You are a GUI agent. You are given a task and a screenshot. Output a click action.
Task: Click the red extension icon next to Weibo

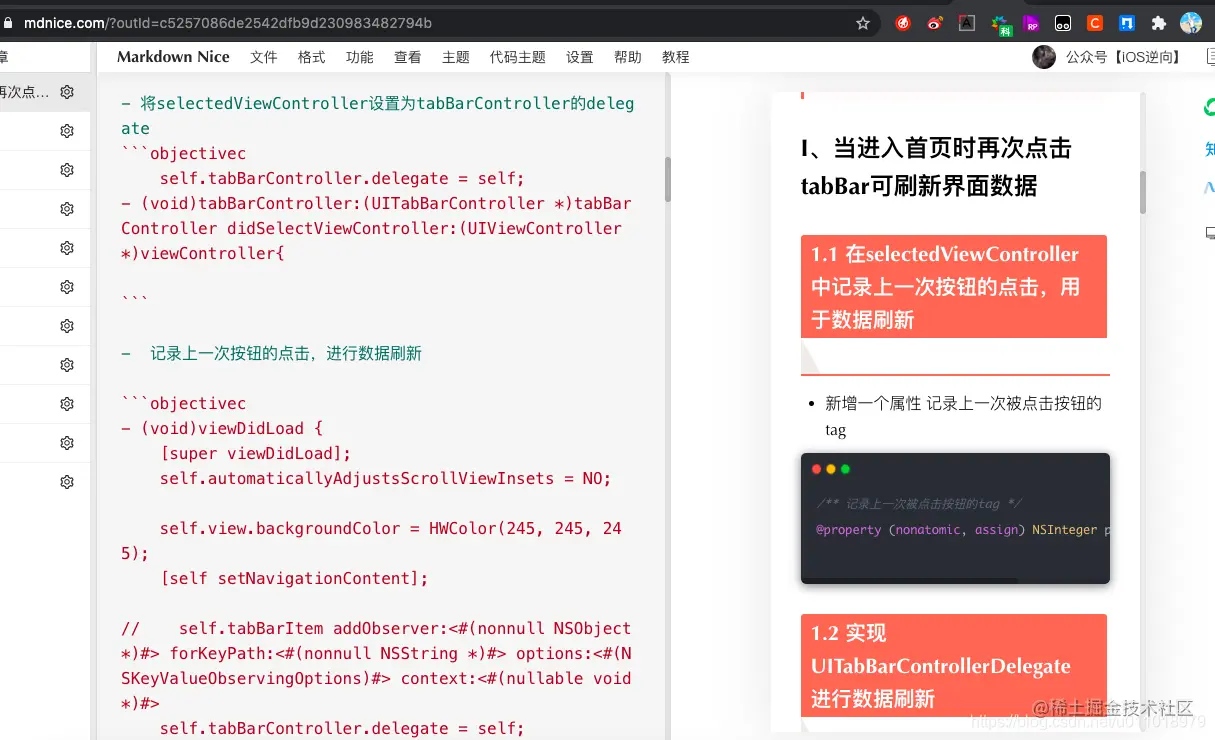903,22
